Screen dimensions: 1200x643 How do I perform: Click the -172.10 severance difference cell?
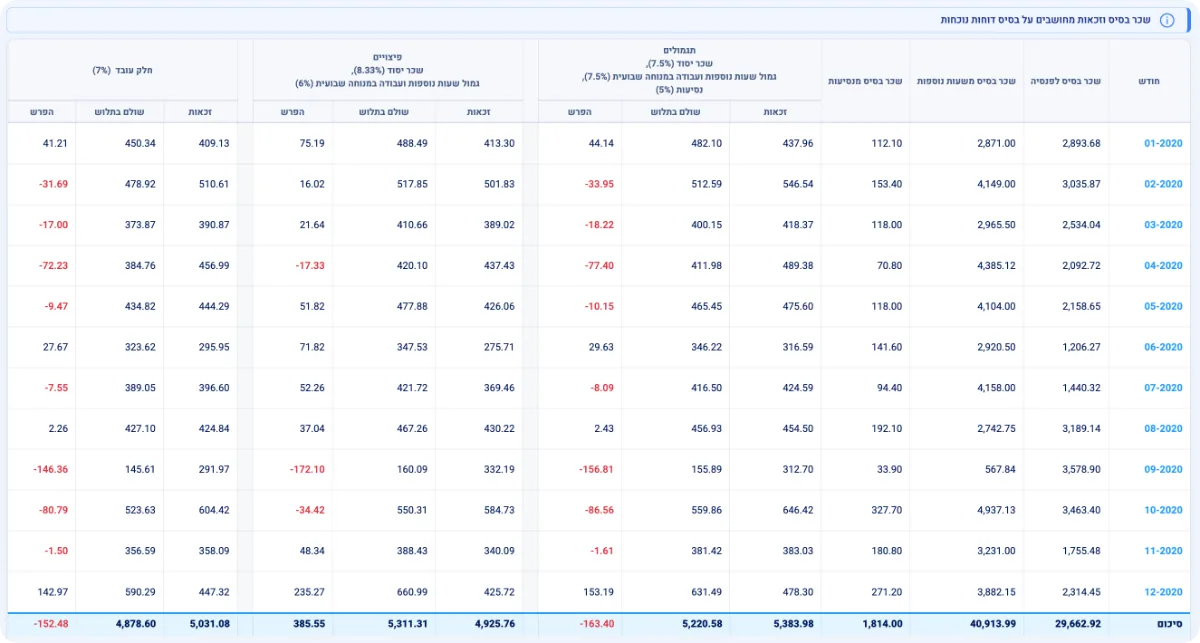tap(308, 469)
